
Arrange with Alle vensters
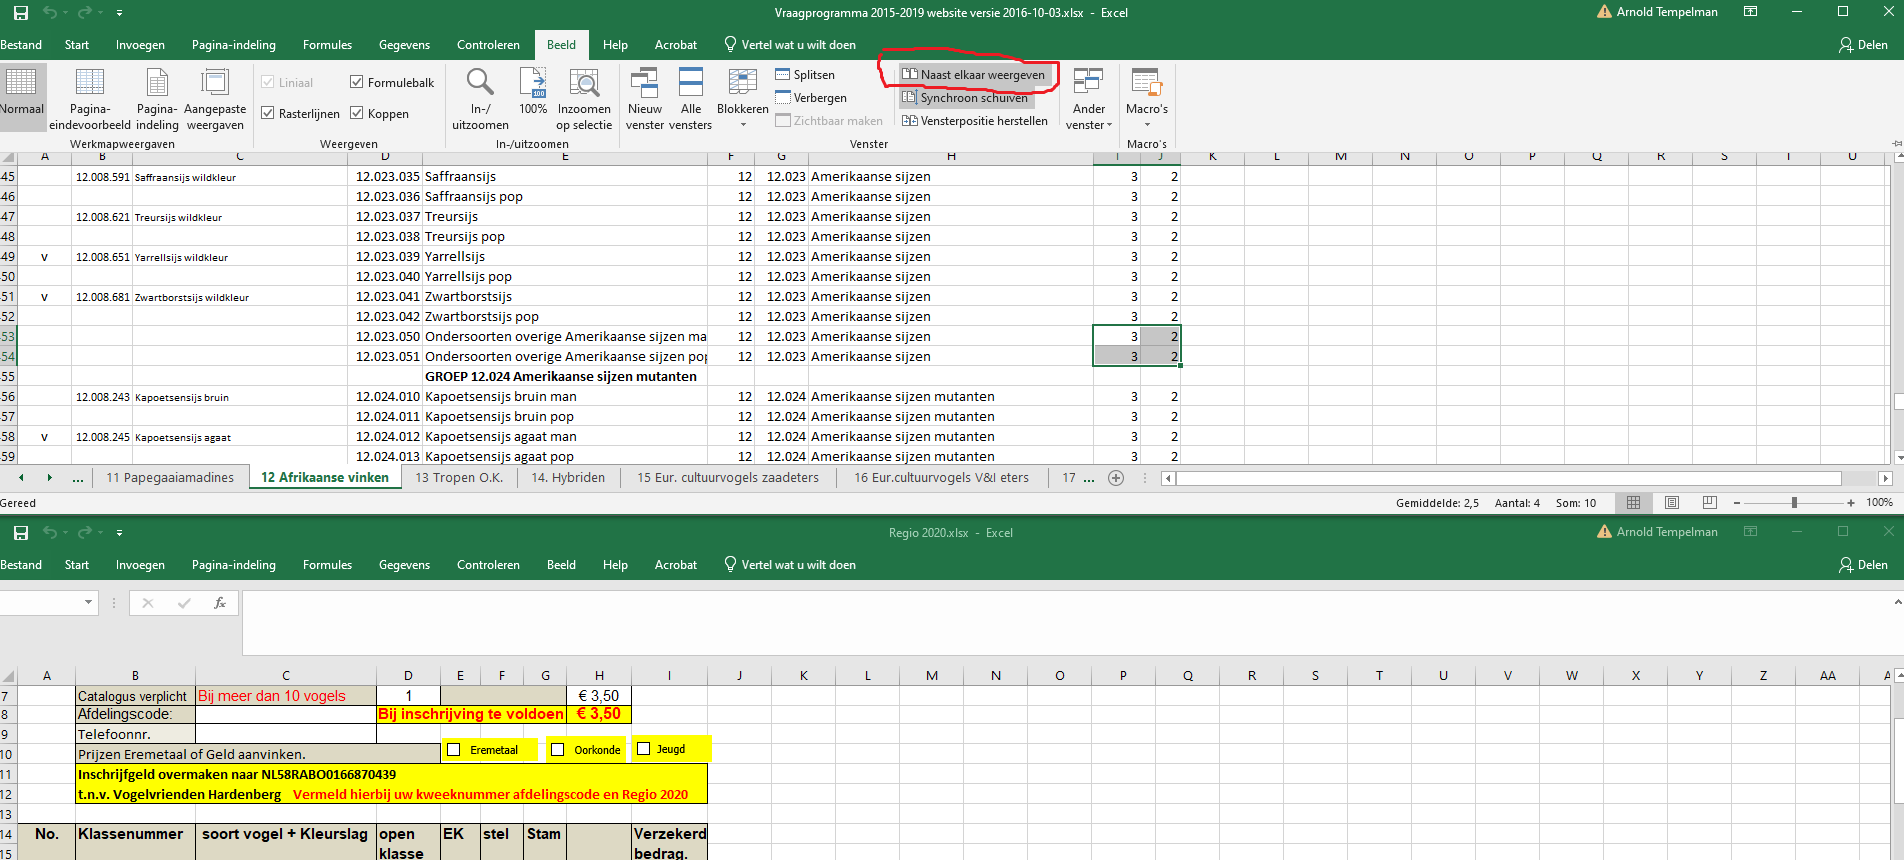690,98
